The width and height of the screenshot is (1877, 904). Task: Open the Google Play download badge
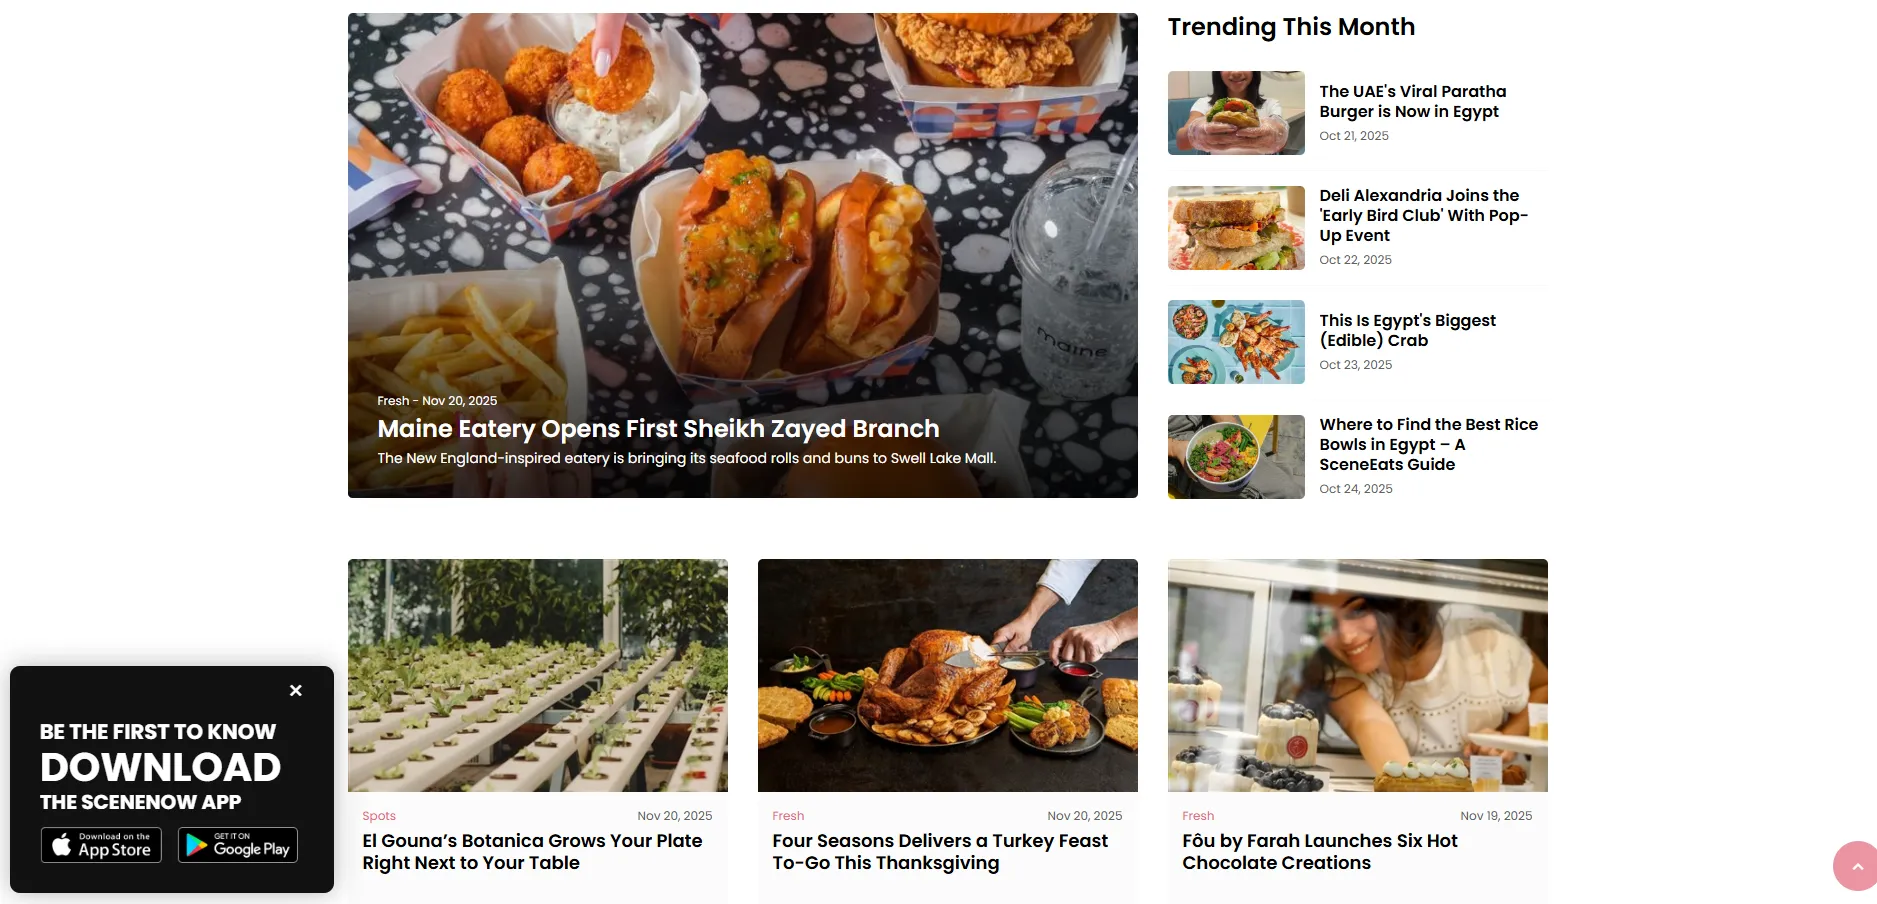coord(238,845)
